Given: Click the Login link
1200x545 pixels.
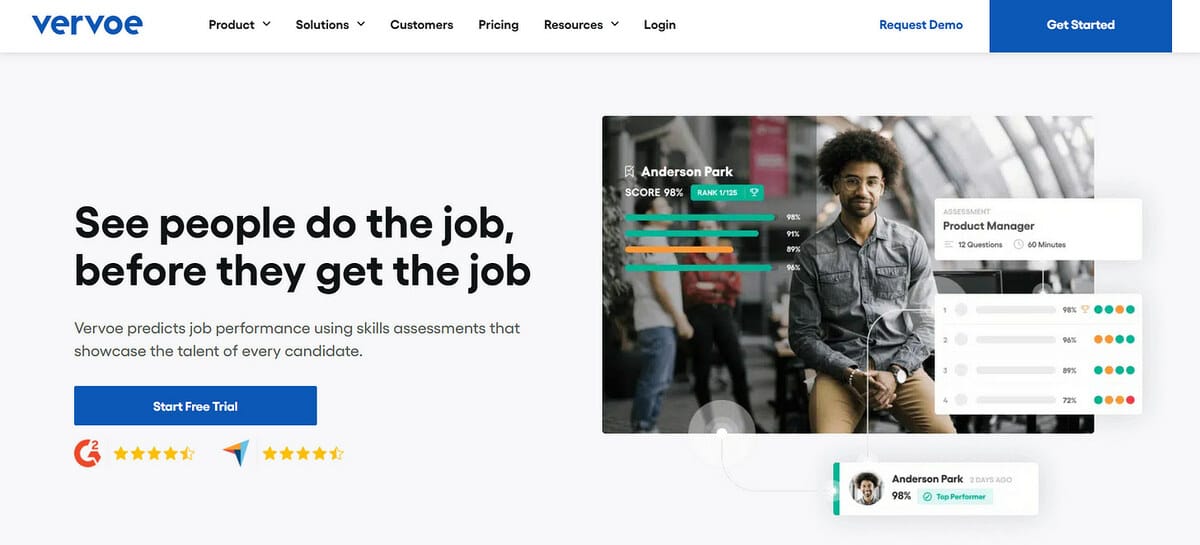Looking at the screenshot, I should 660,25.
